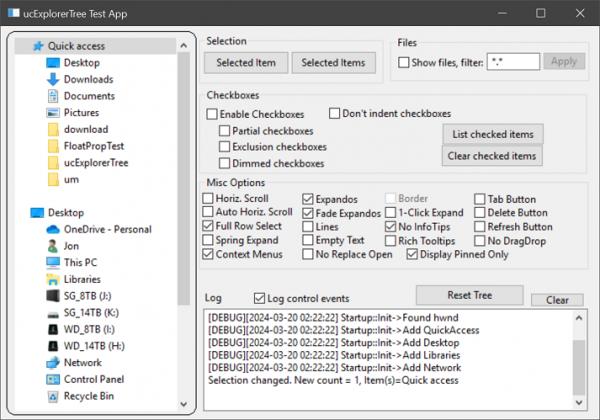Uncheck No InfoTips
This screenshot has height=420, width=600.
[x=390, y=227]
